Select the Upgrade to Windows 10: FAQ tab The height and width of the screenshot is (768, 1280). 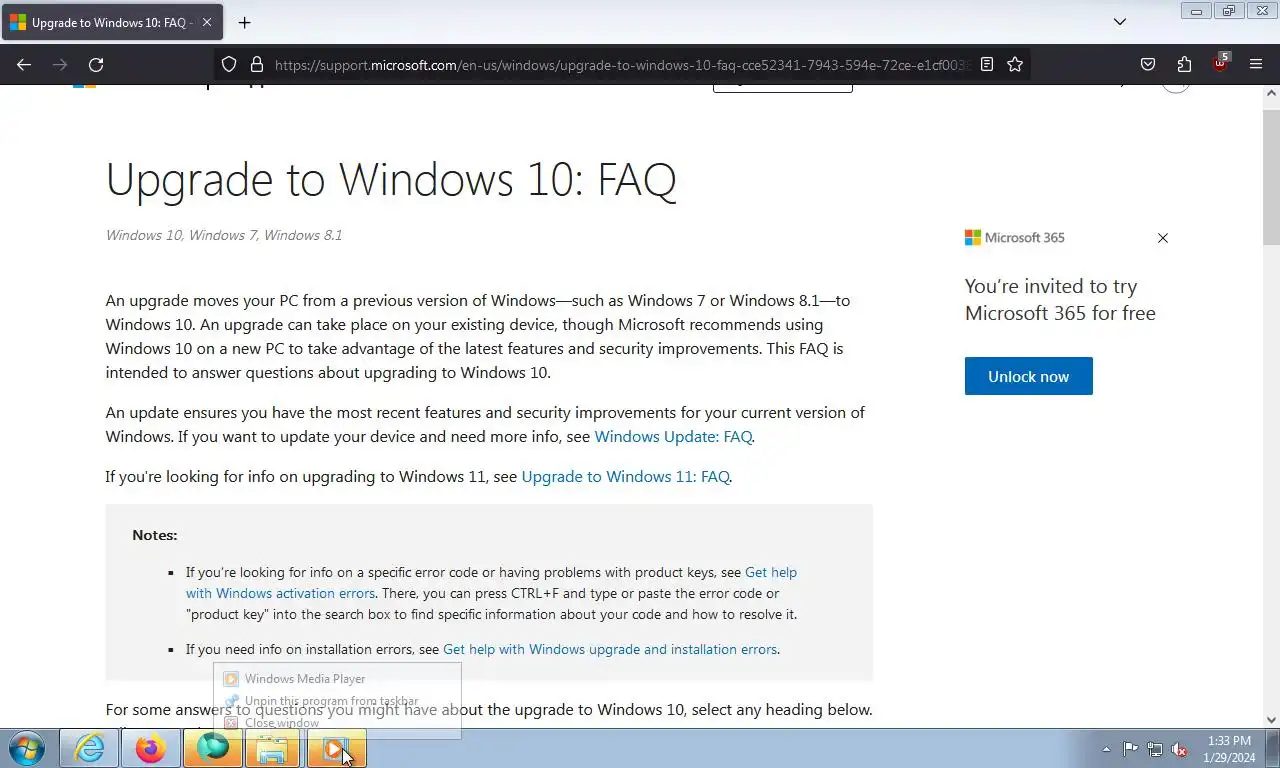111,22
